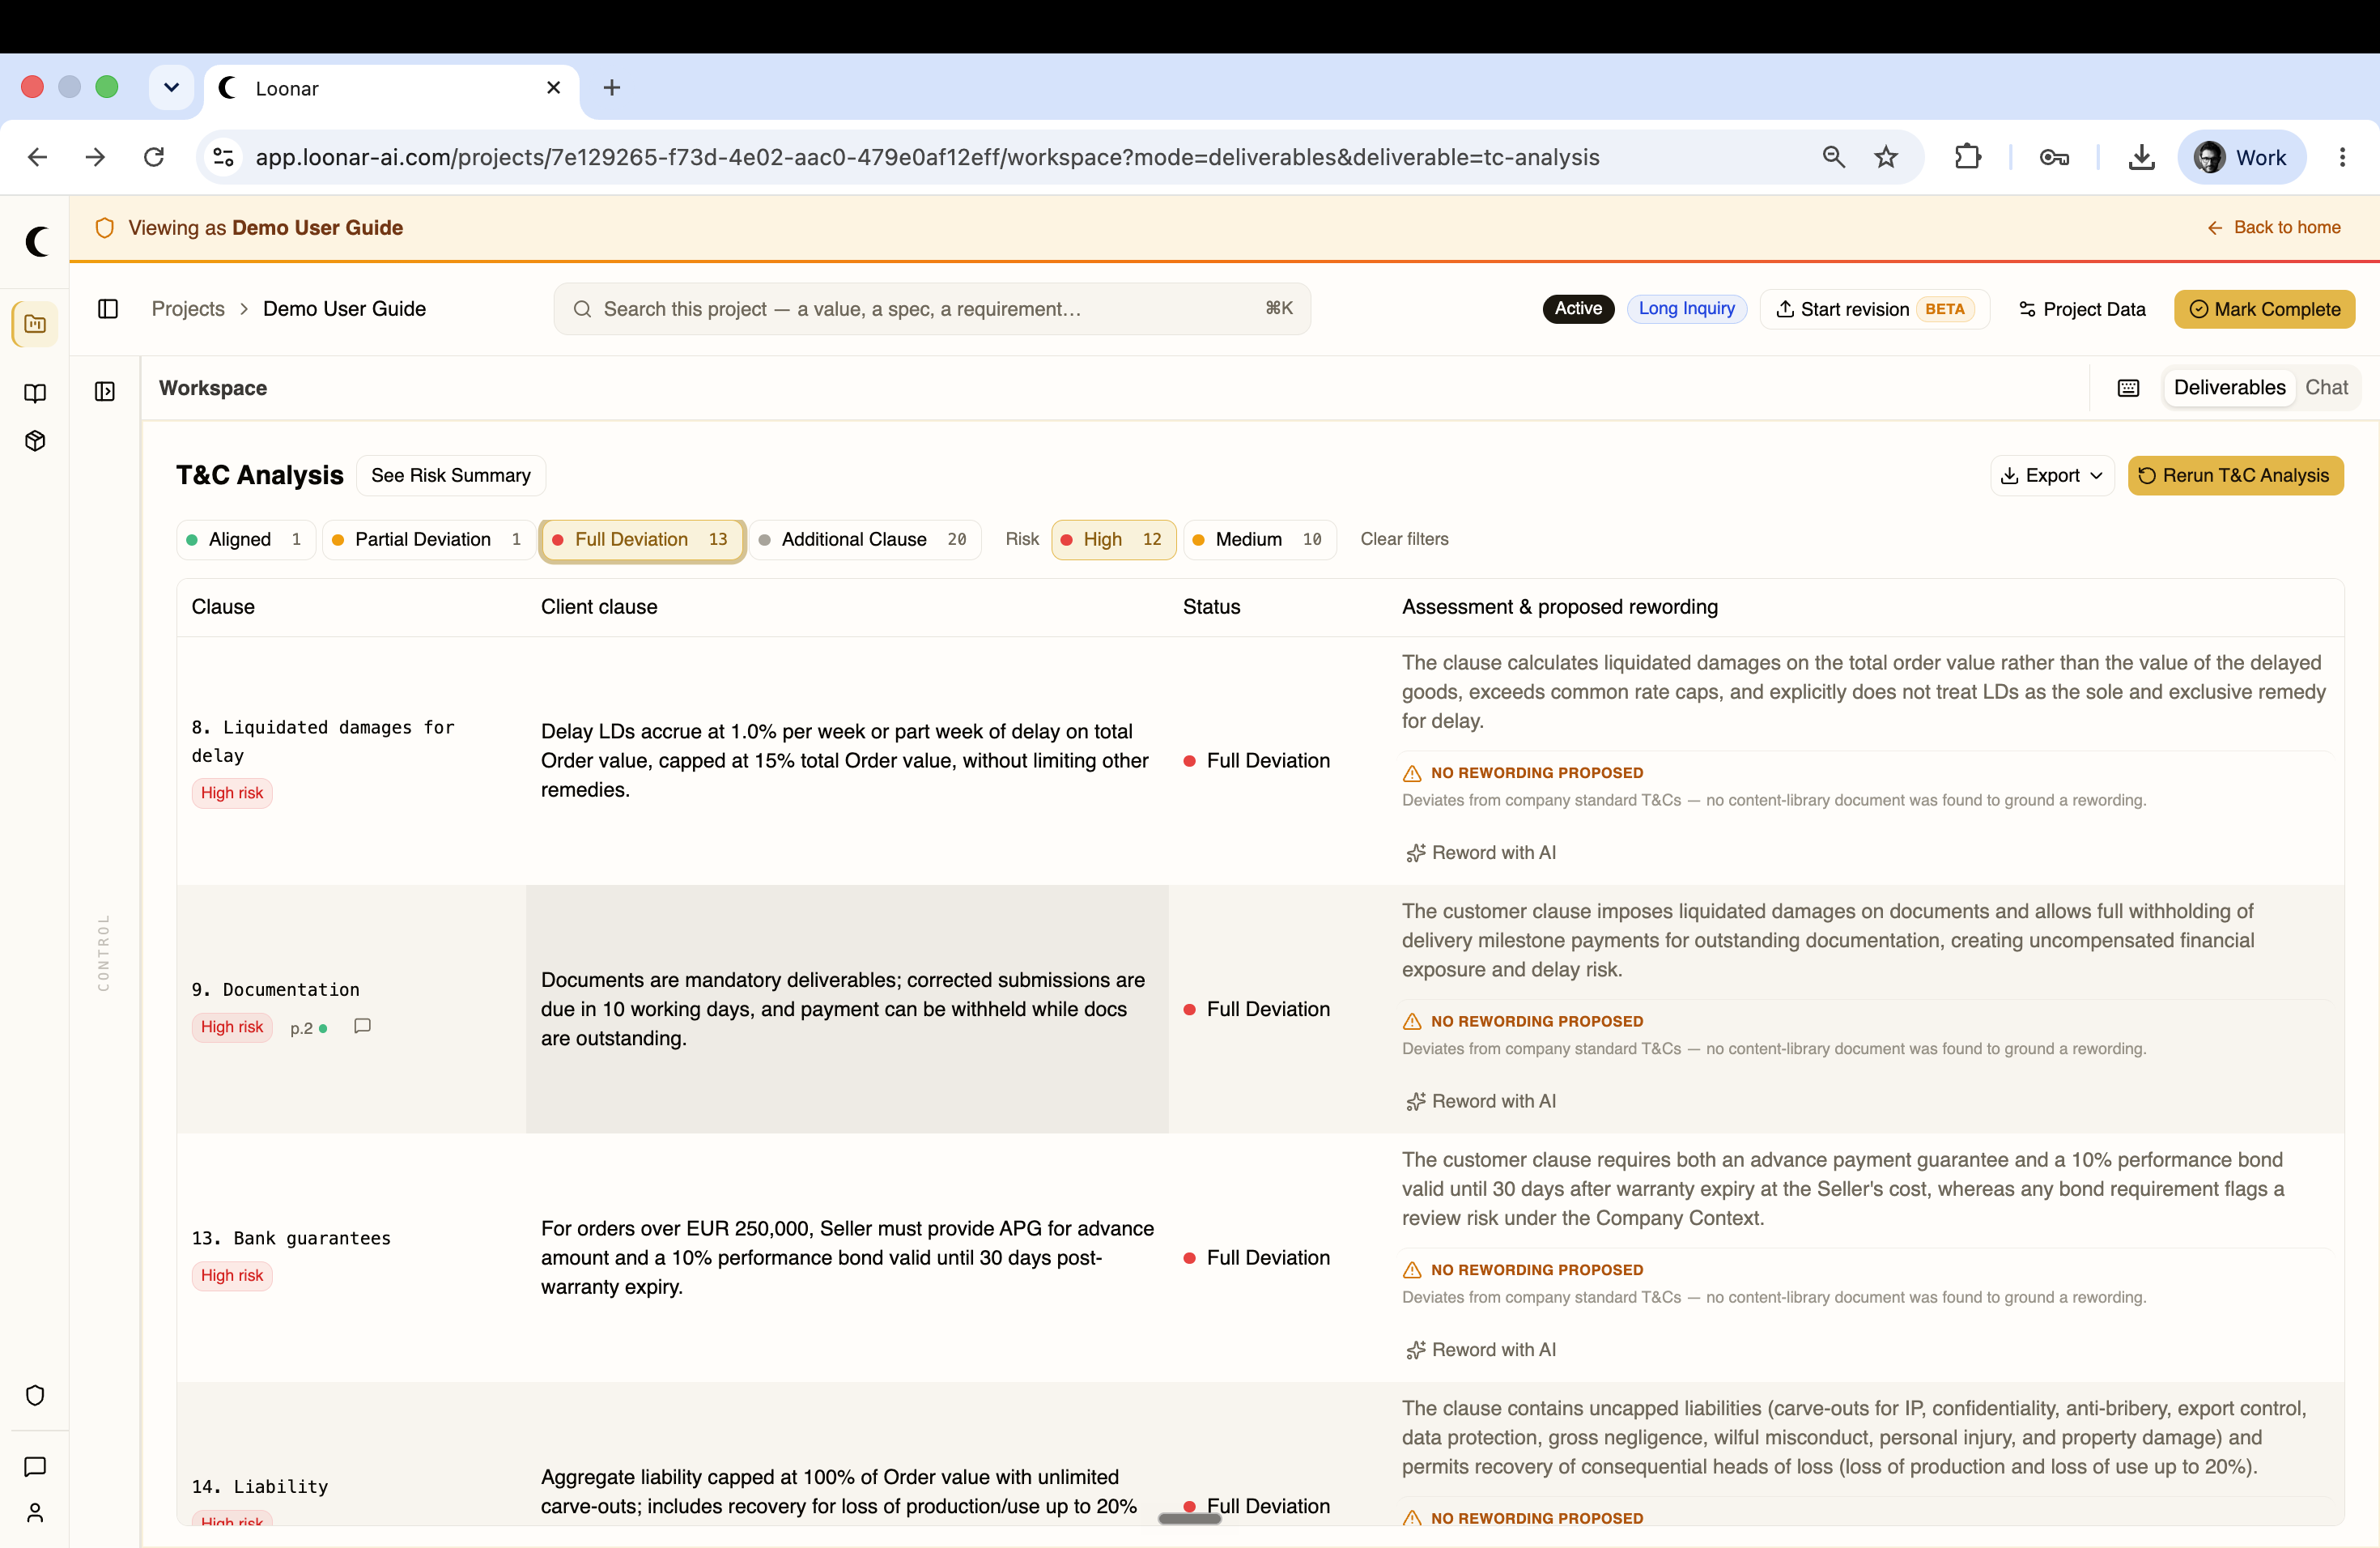Open the Export dropdown

point(2052,476)
